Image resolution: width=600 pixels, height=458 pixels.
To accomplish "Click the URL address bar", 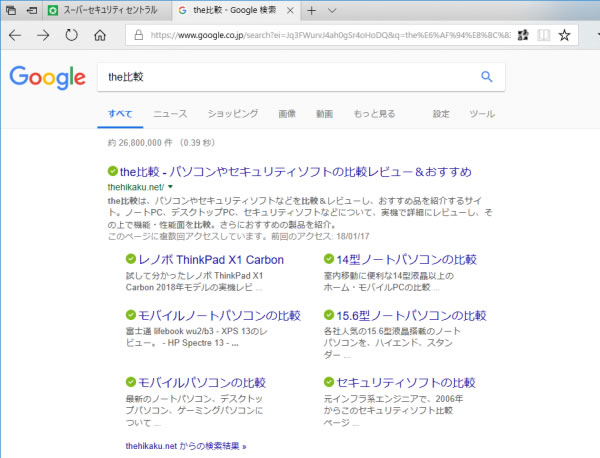I will [x=330, y=35].
